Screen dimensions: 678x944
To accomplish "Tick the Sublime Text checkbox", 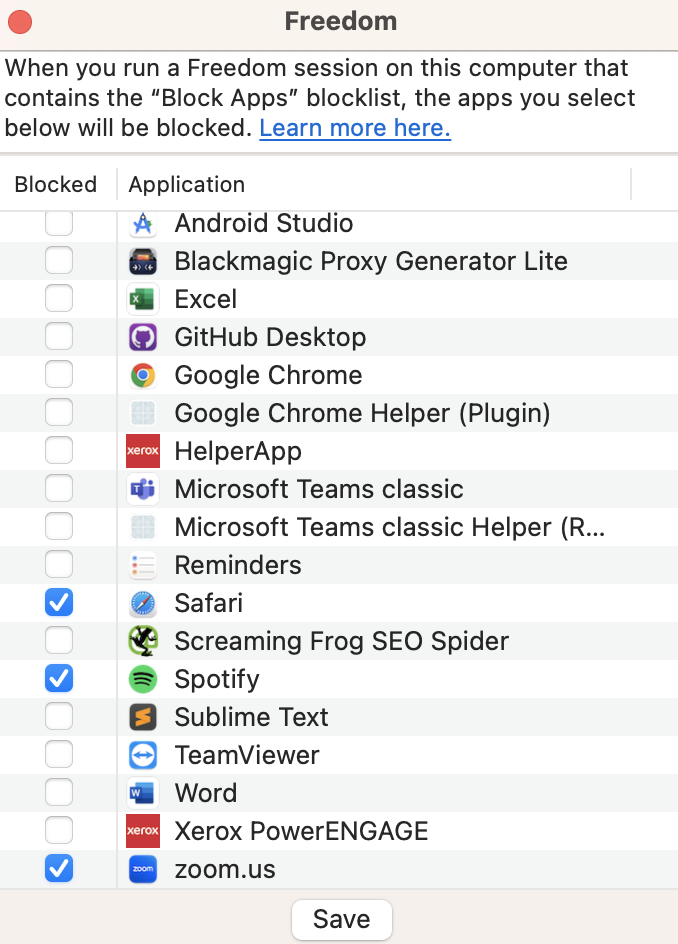I will [x=59, y=717].
